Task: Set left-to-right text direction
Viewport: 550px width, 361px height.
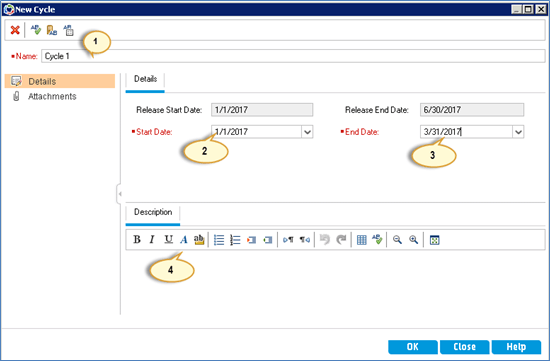Action: (288, 240)
